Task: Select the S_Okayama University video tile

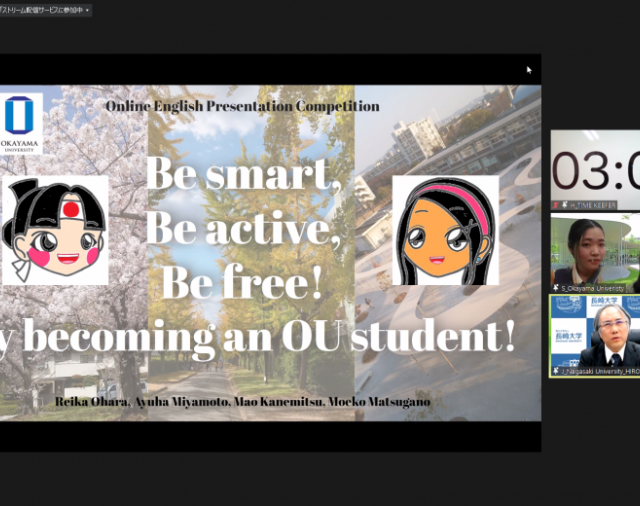Action: point(595,253)
